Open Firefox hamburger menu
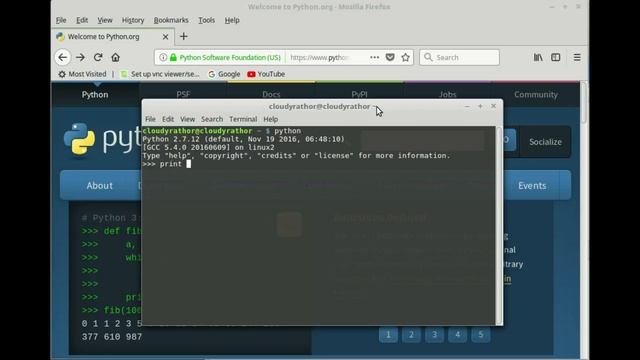Viewport: 640px width, 360px height. point(577,58)
